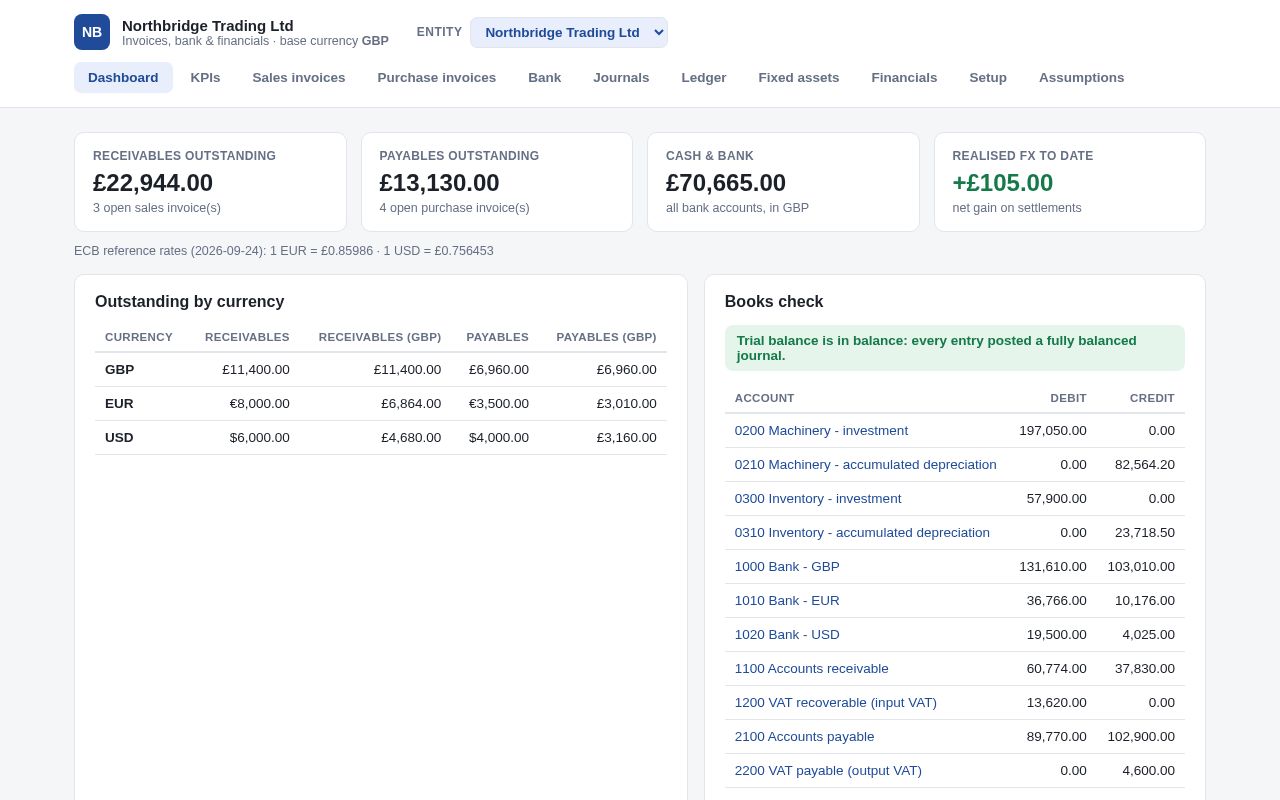Open 1200 VAT recoverable (input VAT) account
Screen dimensions: 1280x800
click(836, 703)
